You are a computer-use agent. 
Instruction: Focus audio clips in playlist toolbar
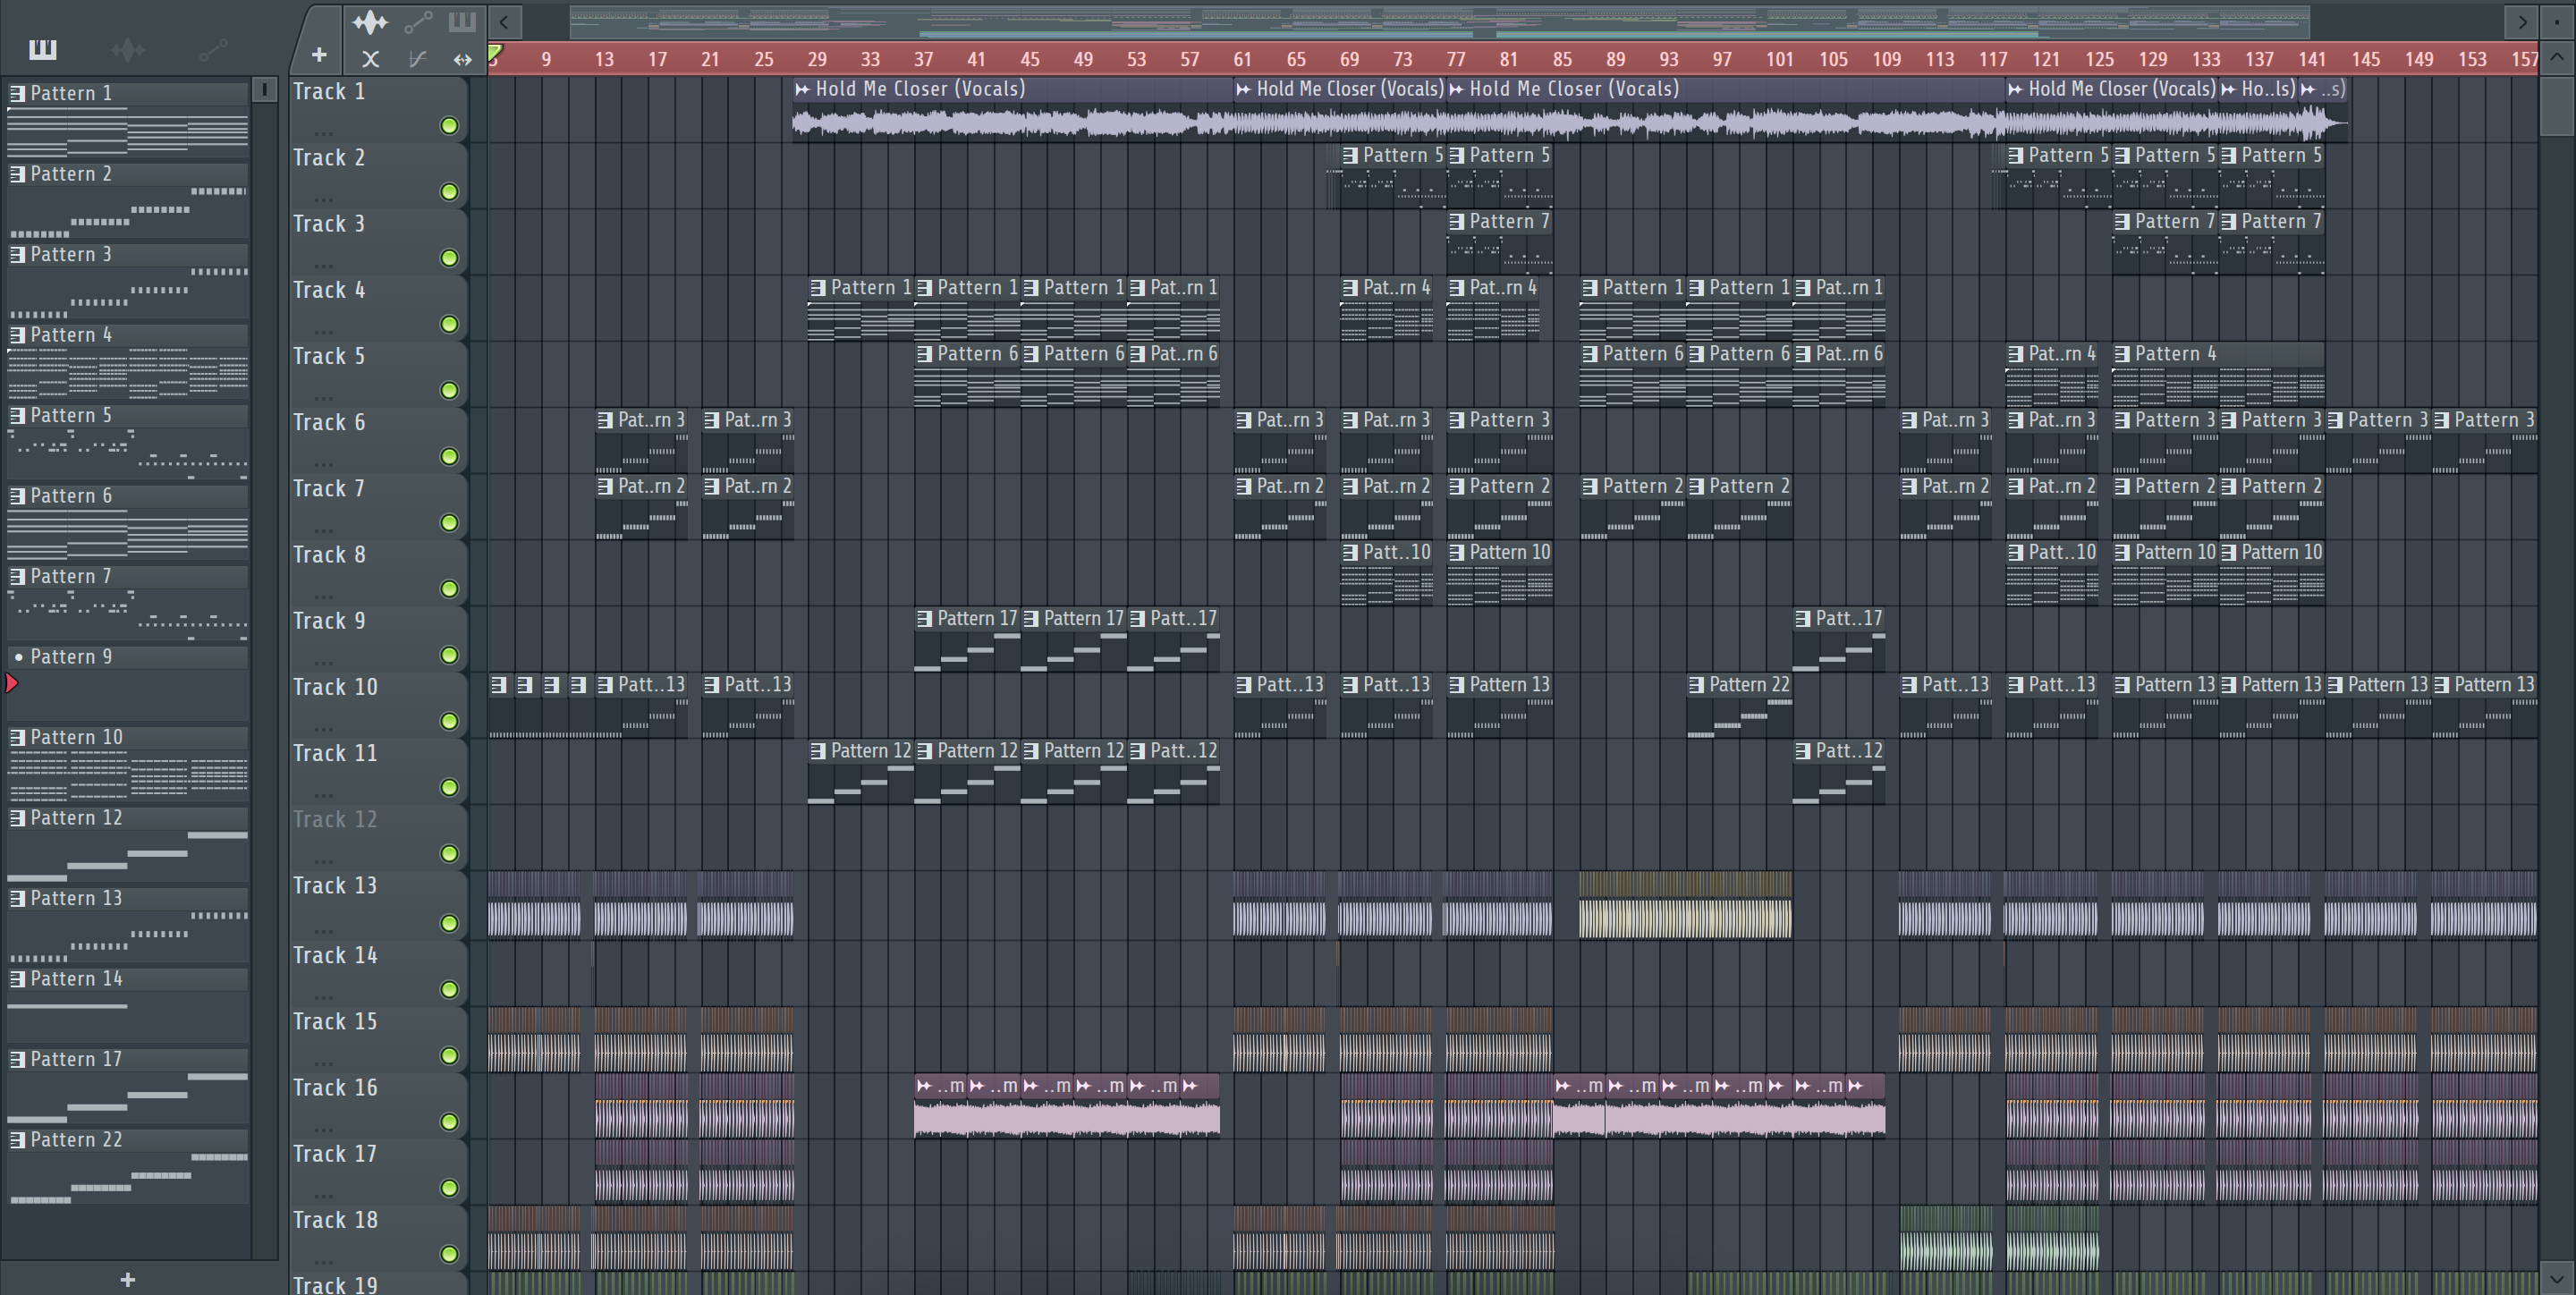click(370, 21)
